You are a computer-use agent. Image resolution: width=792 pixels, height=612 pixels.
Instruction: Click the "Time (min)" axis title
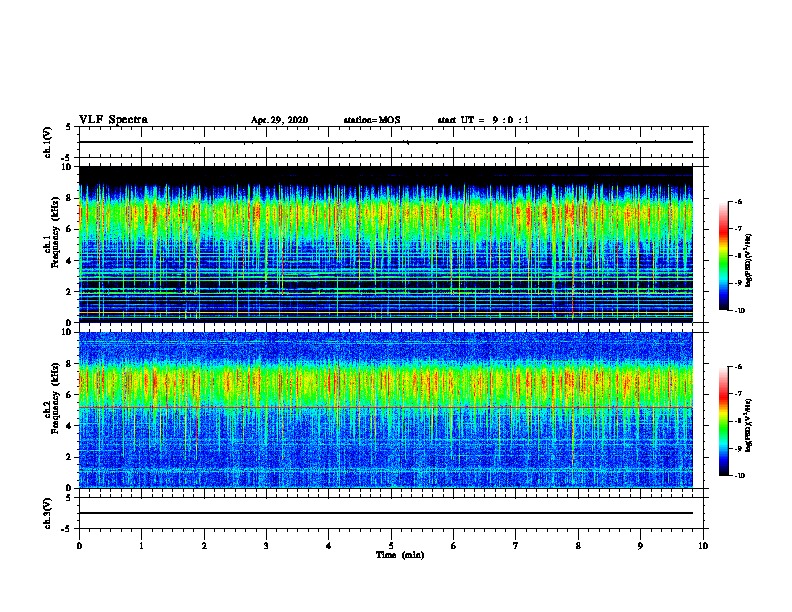(400, 555)
